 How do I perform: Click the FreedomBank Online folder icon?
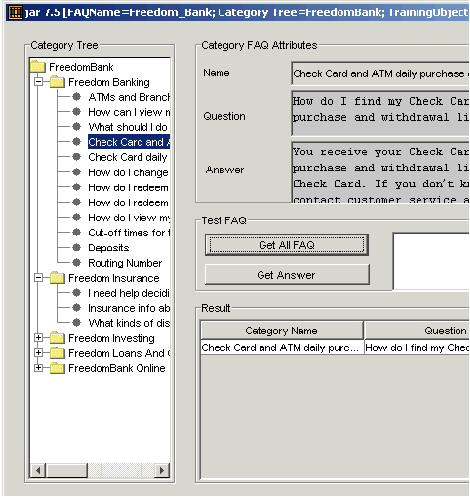[57, 368]
